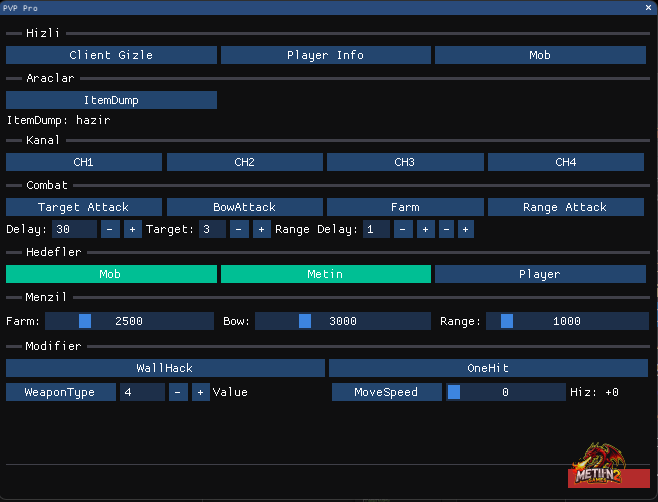Switch to channel CH1

pyautogui.click(x=84, y=162)
